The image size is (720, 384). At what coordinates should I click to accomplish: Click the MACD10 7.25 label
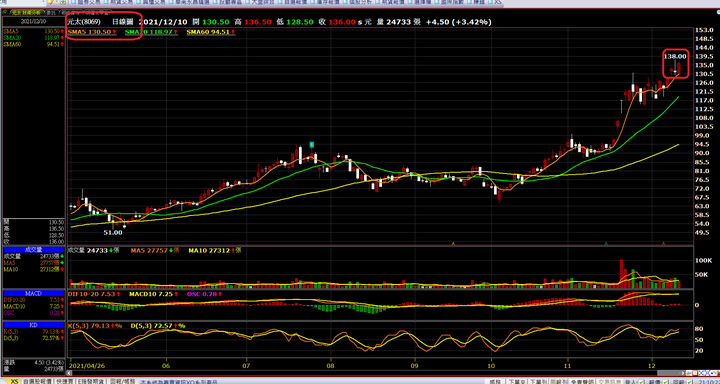point(152,294)
